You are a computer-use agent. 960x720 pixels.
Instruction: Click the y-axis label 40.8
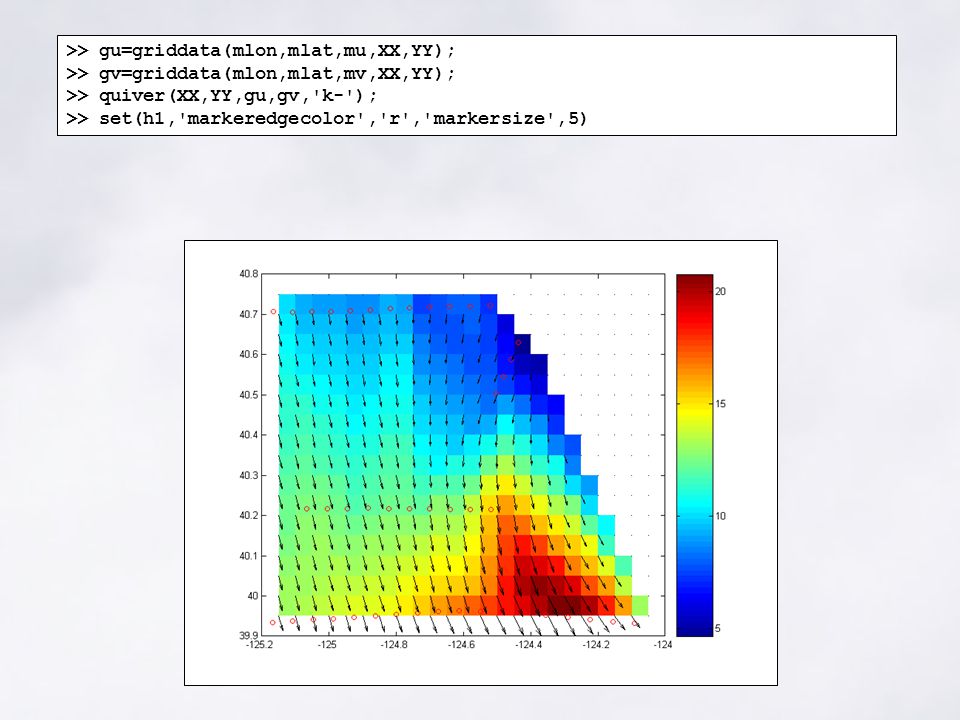tap(249, 274)
